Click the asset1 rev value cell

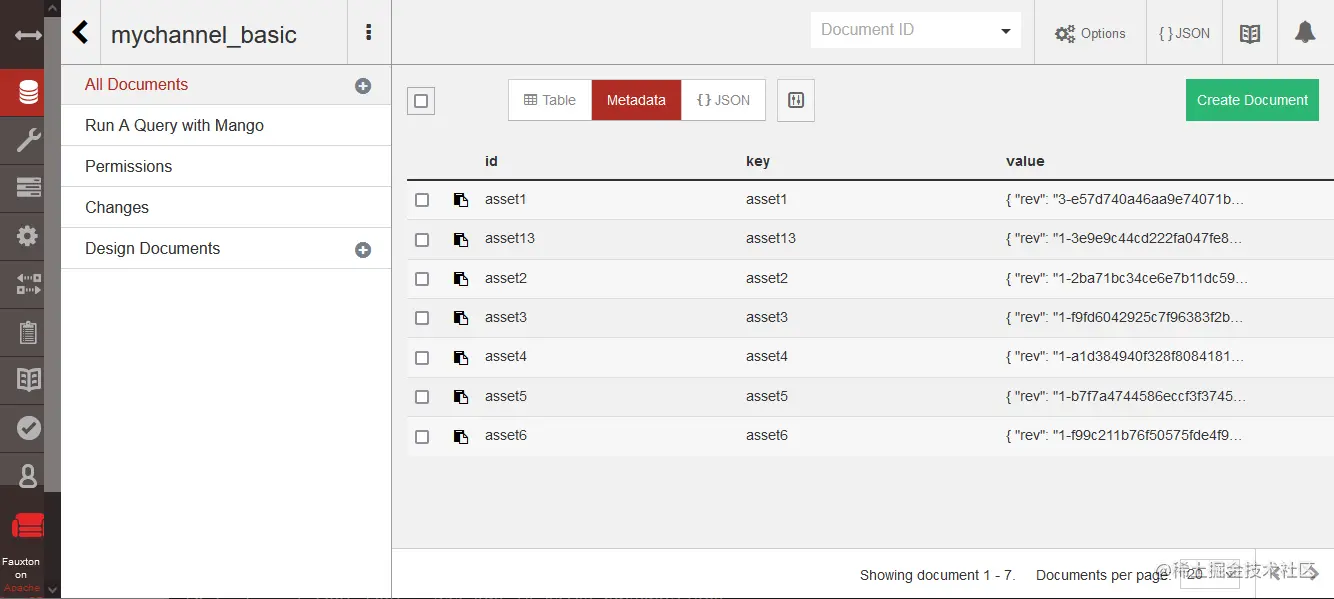click(1125, 200)
